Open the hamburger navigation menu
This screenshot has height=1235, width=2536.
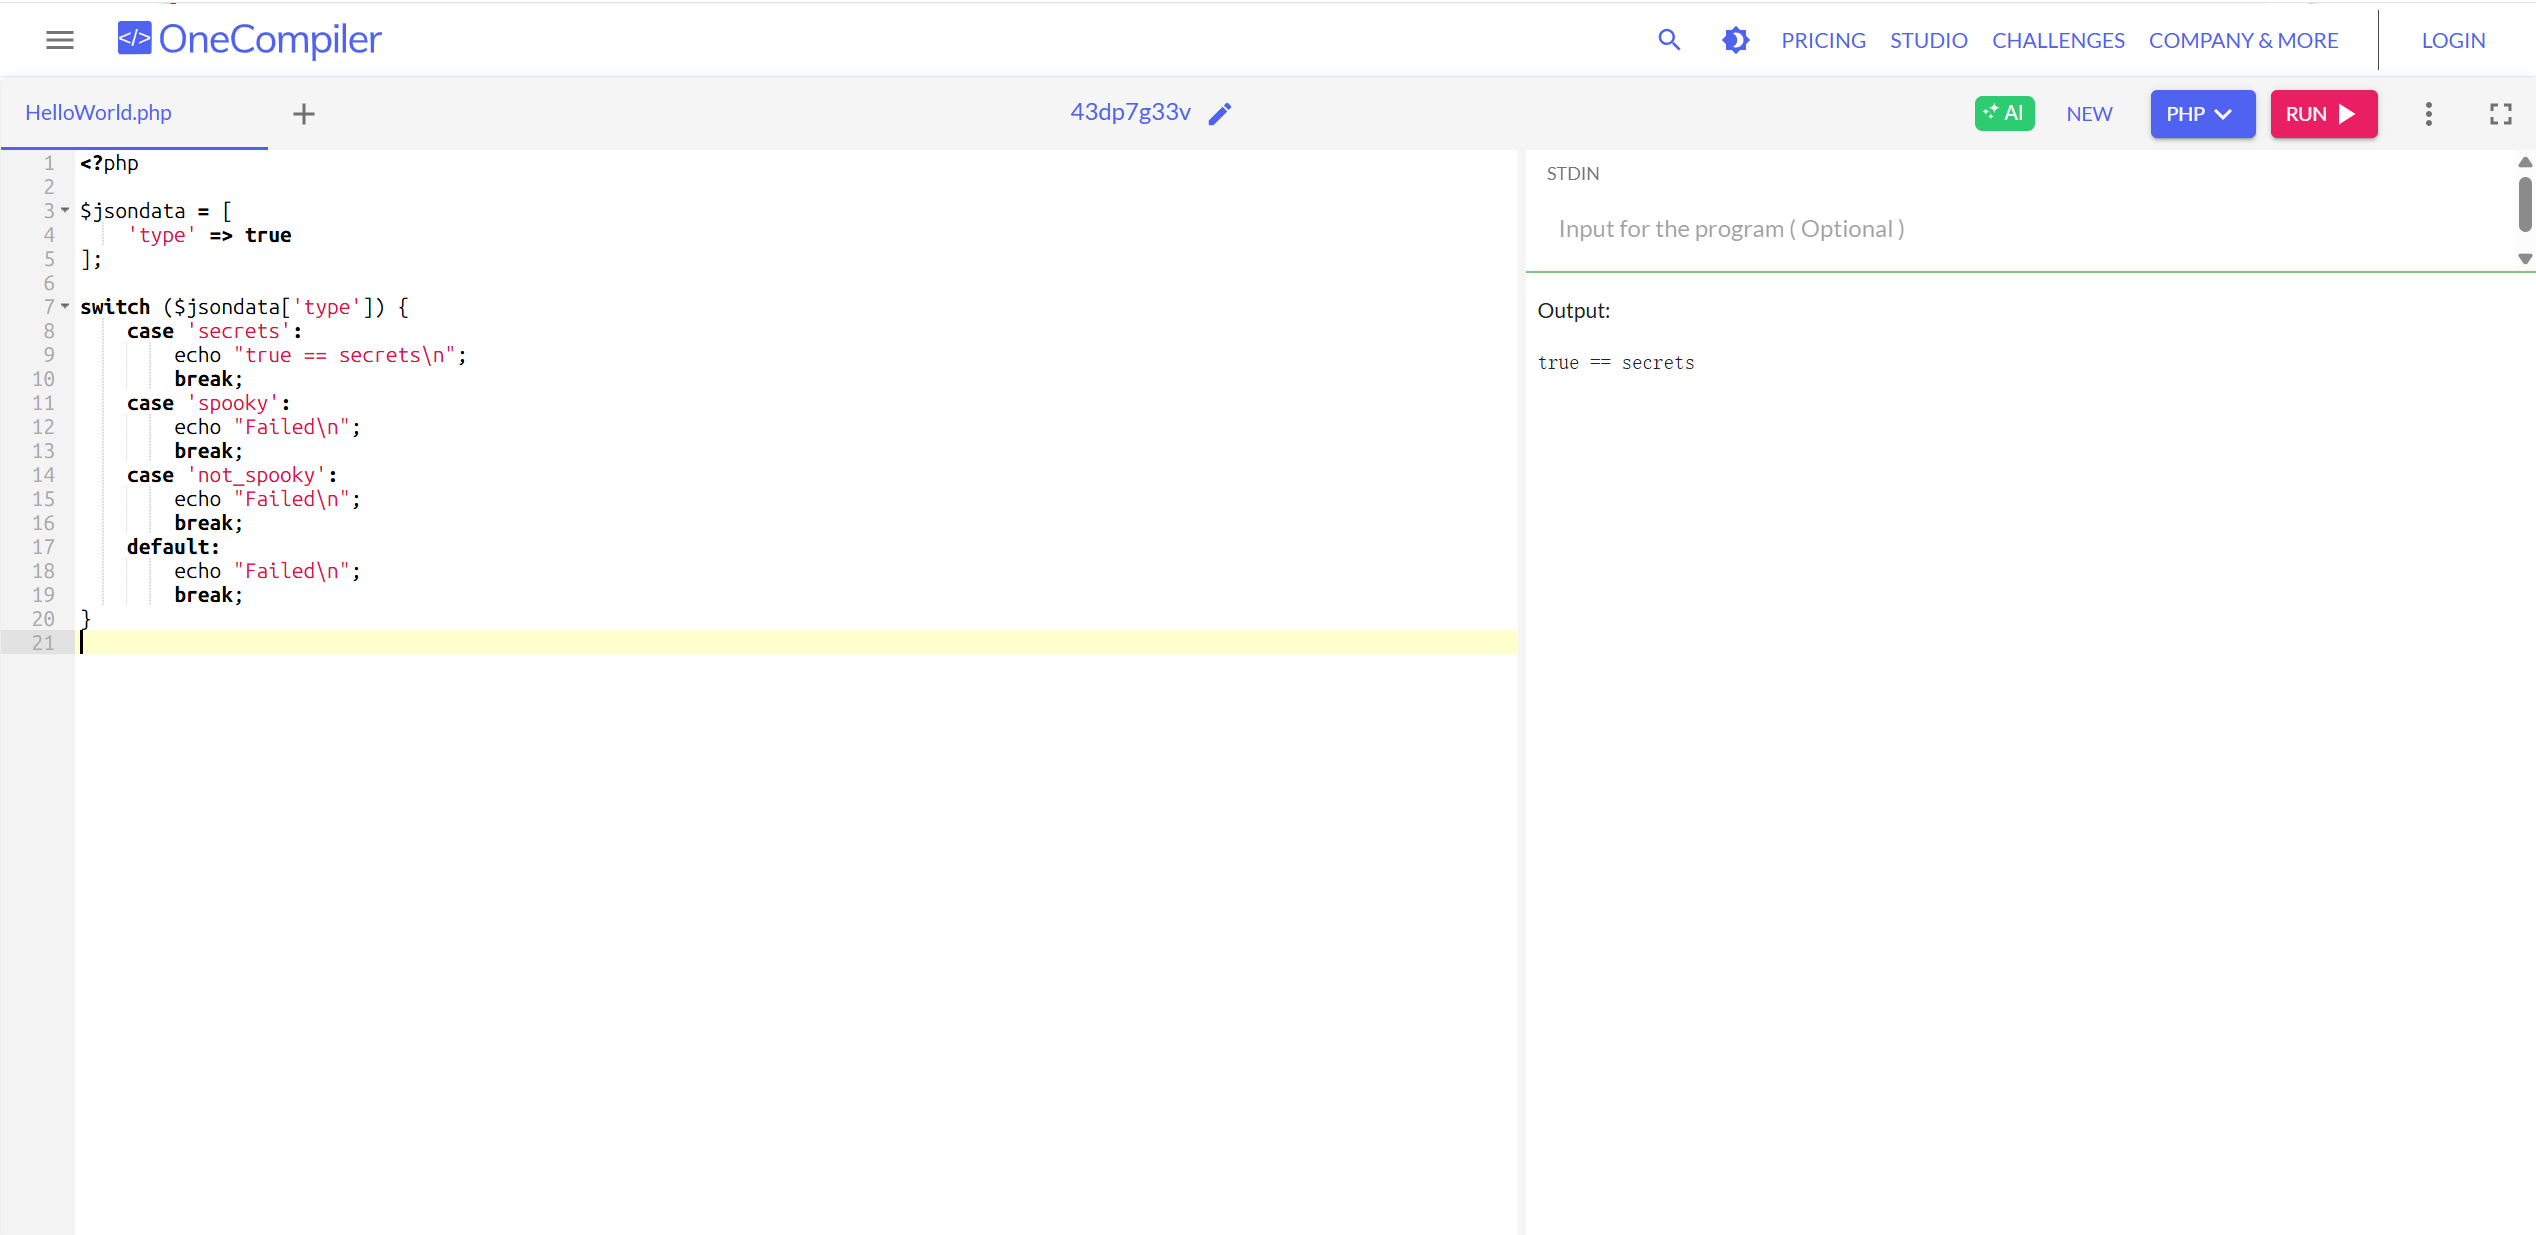60,40
